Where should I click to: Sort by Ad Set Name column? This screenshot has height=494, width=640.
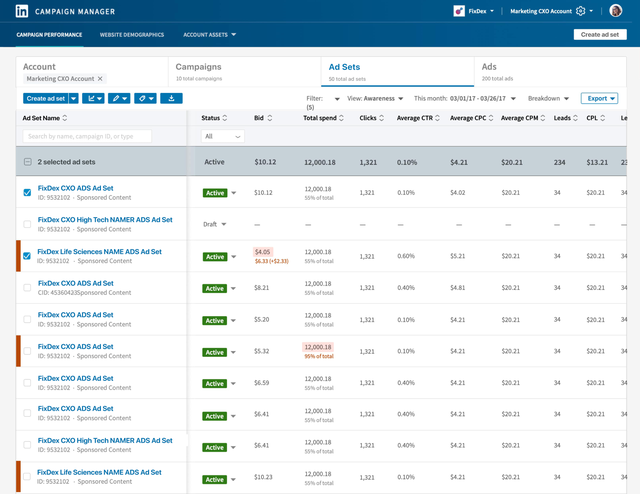(x=64, y=118)
